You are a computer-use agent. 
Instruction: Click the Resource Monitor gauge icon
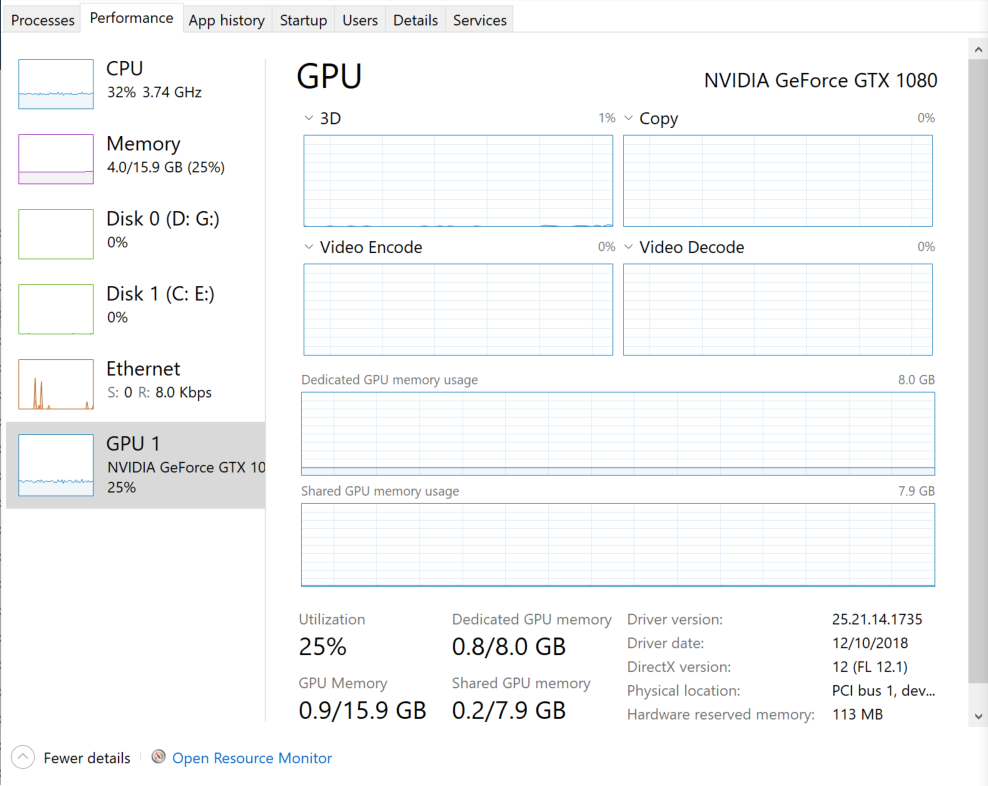click(x=158, y=758)
